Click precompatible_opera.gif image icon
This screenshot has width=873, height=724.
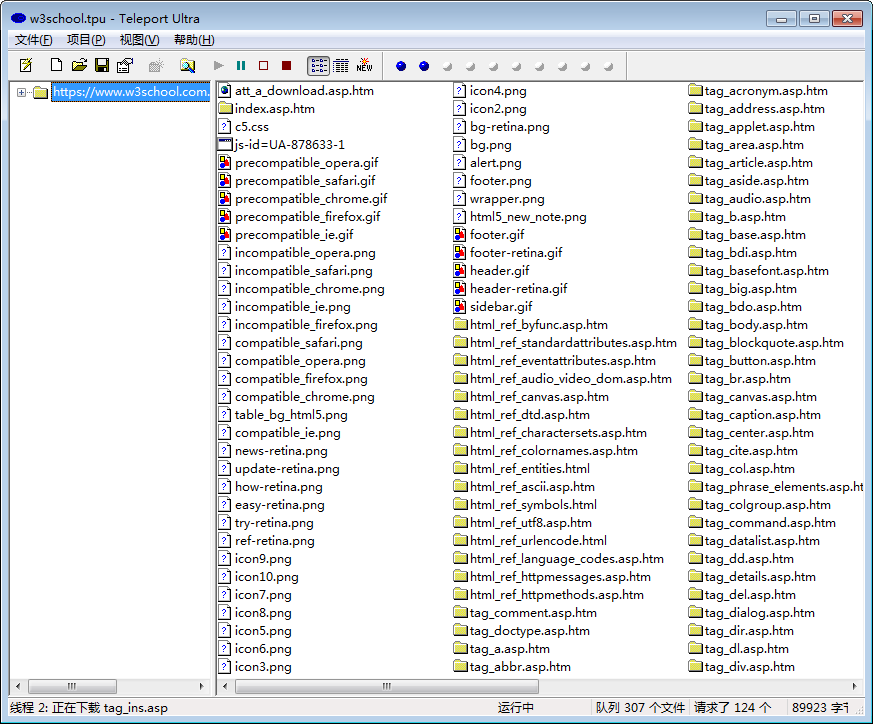coord(224,163)
